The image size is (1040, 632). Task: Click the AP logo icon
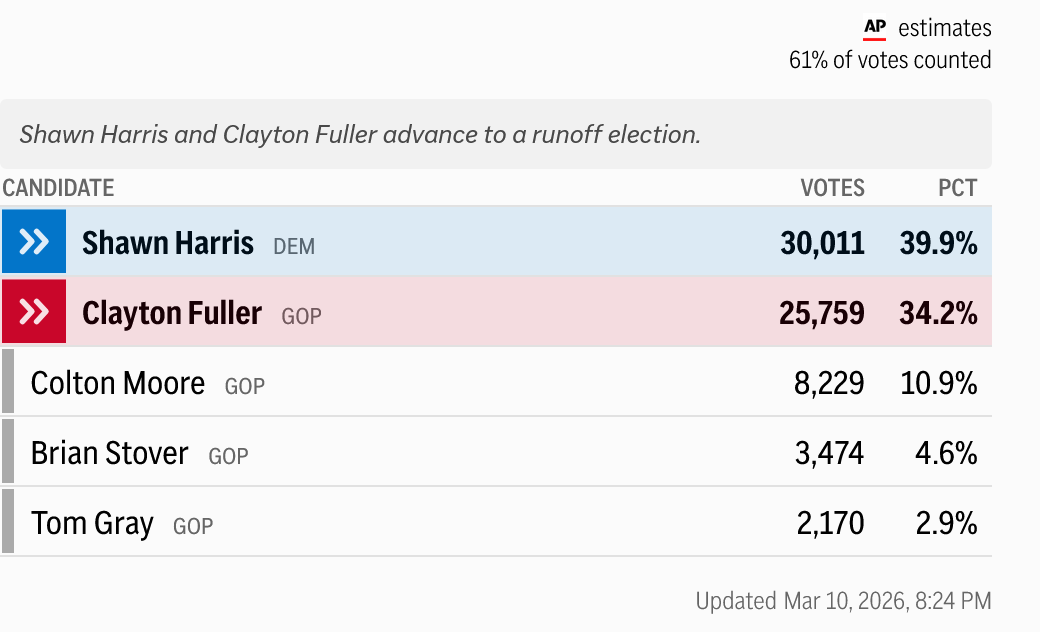(x=875, y=28)
